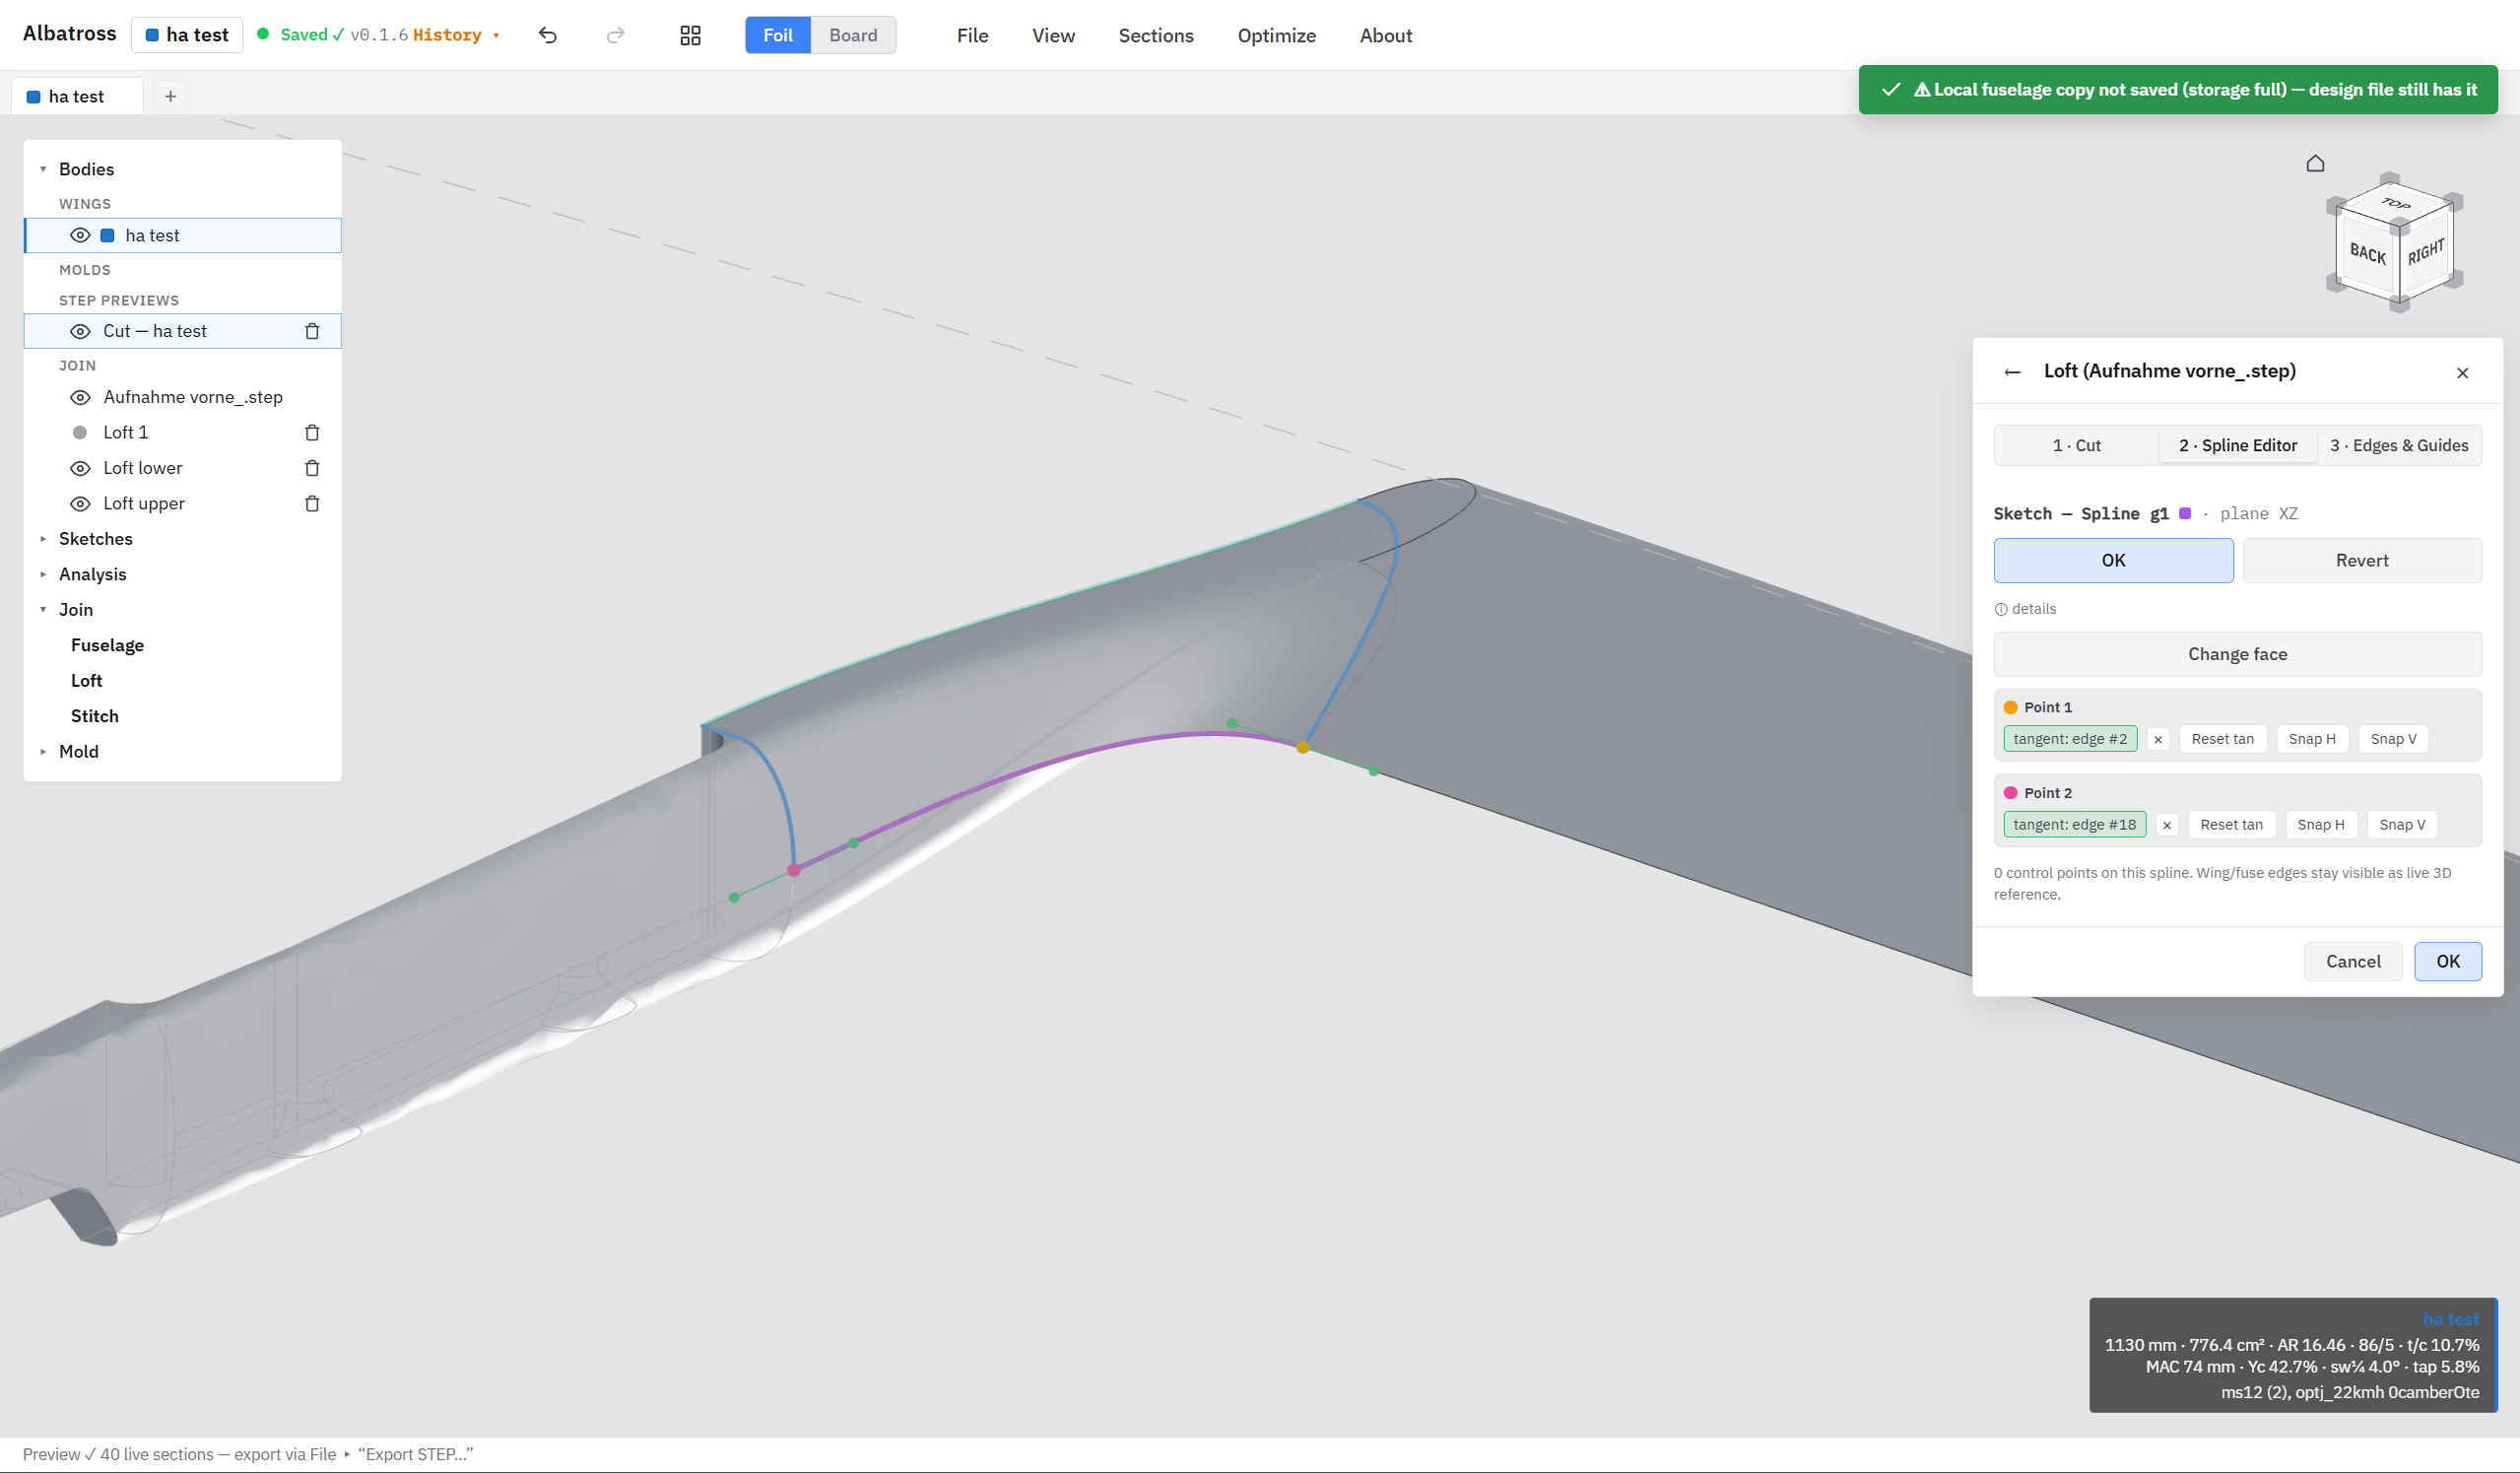Remove Point 2 tangent edge #18 constraint
2520x1473 pixels.
2167,825
